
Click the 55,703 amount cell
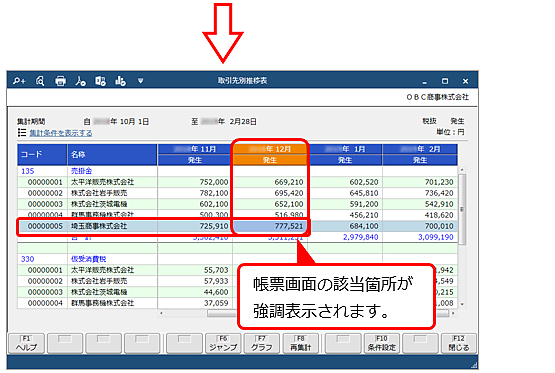click(195, 270)
